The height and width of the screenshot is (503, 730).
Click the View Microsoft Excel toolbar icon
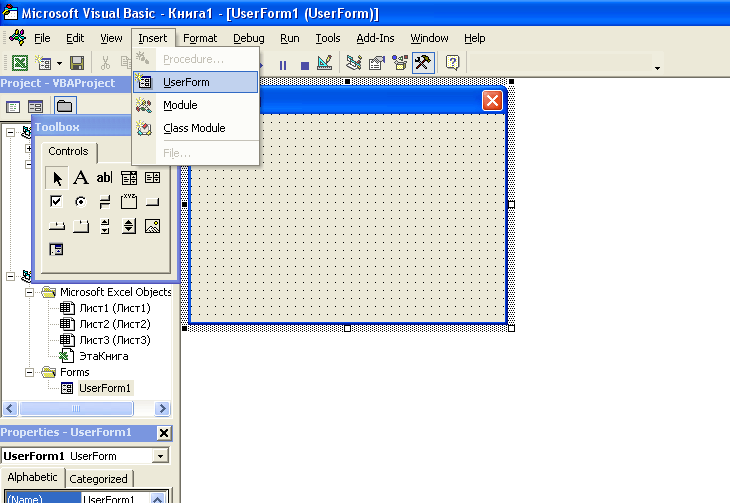pos(20,62)
